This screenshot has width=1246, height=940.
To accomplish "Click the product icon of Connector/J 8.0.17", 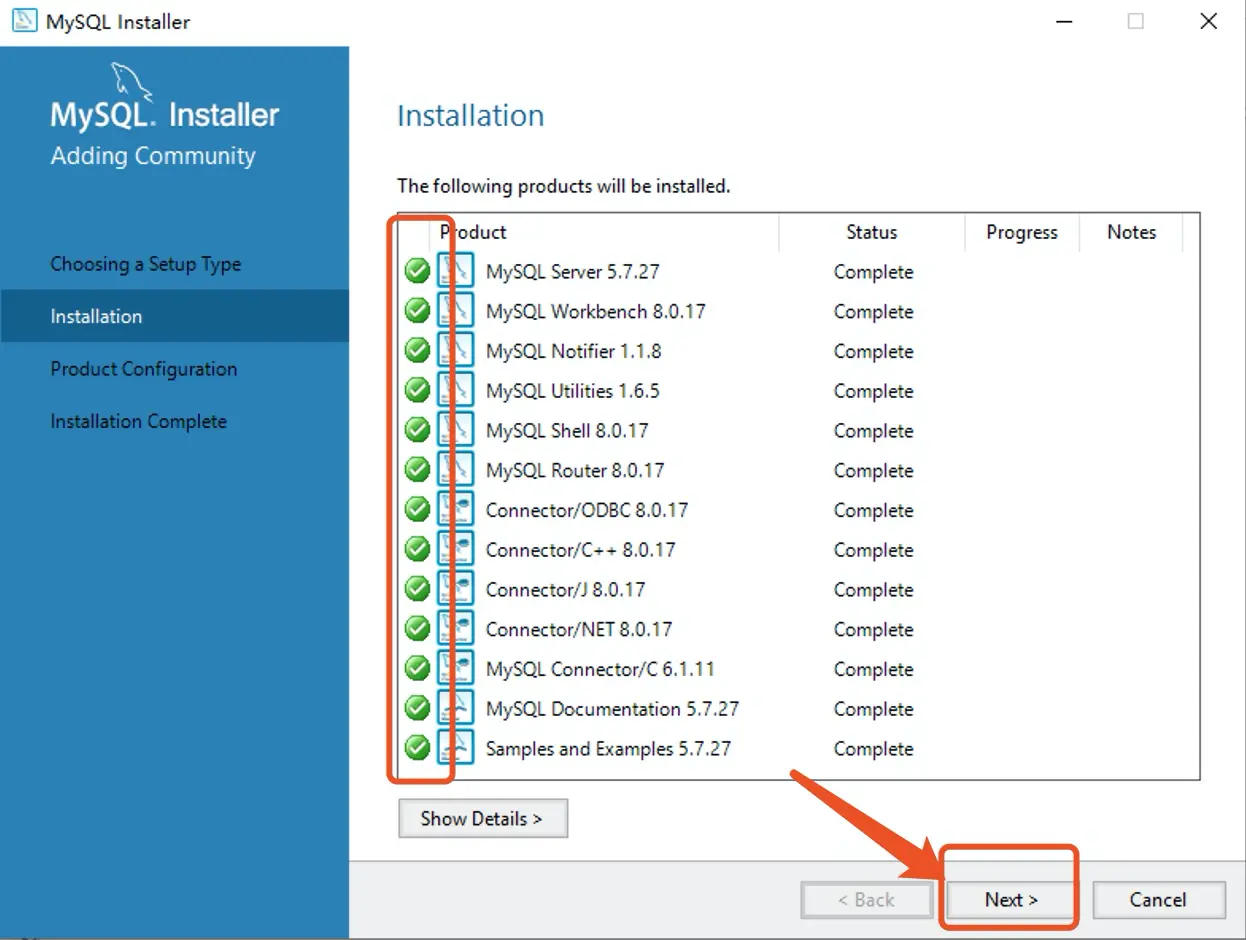I will tap(456, 589).
